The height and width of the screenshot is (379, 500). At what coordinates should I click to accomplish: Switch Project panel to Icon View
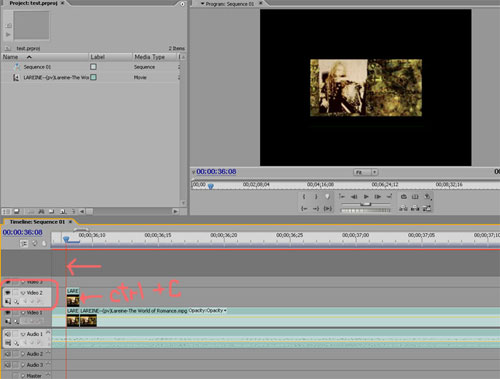[16, 211]
